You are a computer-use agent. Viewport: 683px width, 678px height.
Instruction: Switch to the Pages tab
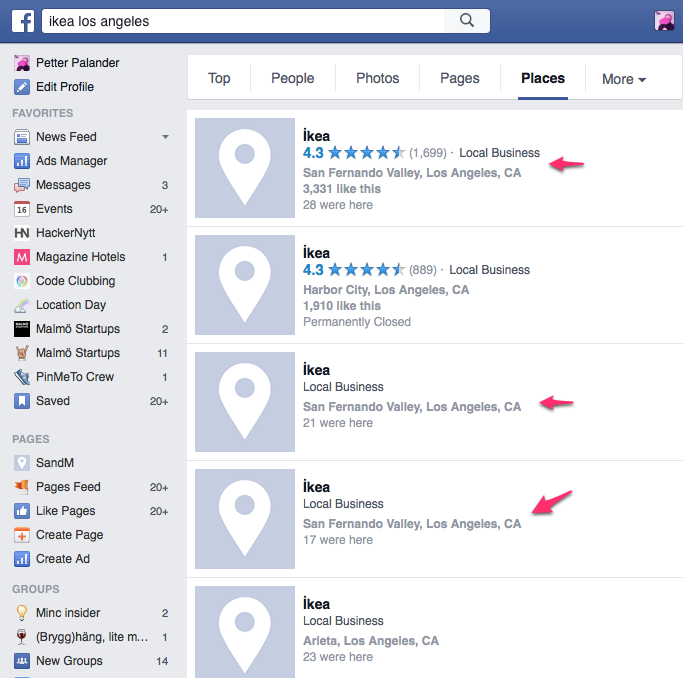point(460,78)
